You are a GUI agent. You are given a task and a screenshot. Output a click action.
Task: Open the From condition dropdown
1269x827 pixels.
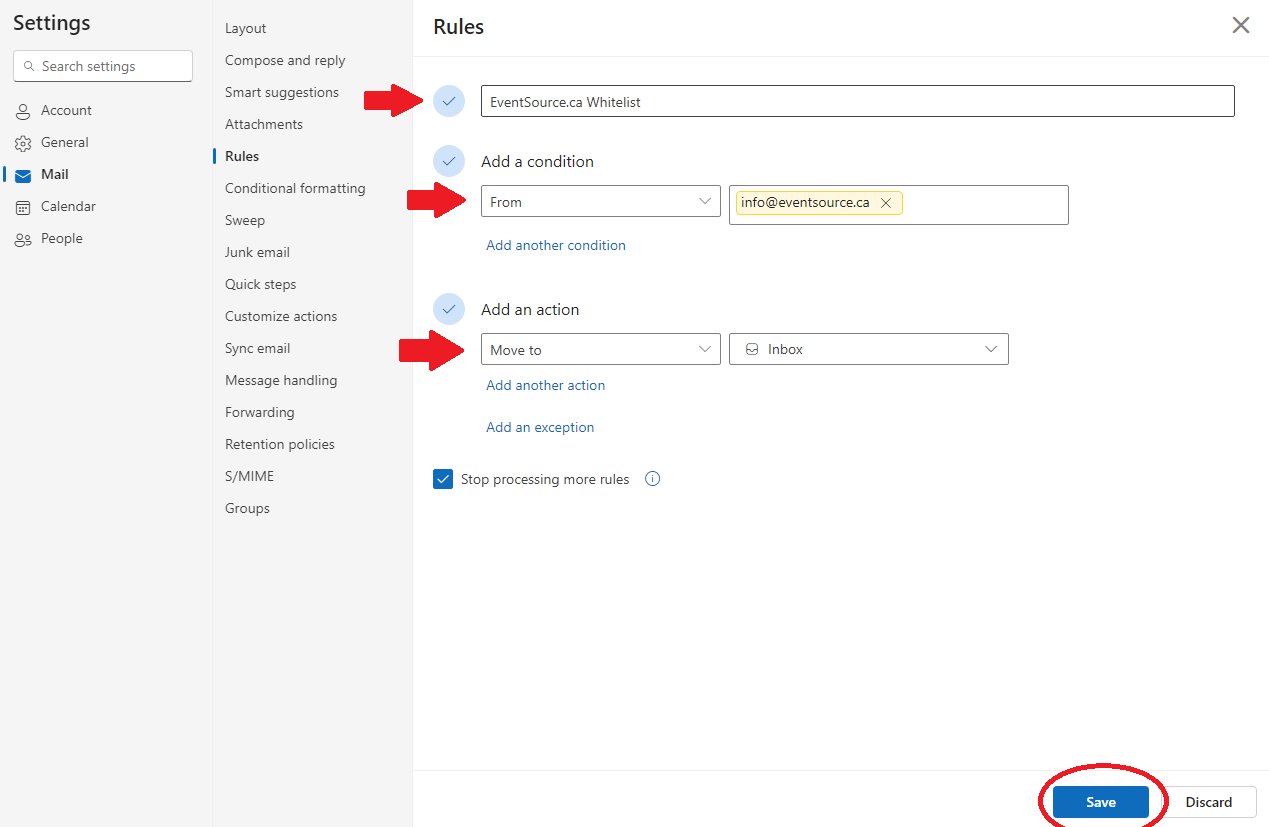pos(600,201)
